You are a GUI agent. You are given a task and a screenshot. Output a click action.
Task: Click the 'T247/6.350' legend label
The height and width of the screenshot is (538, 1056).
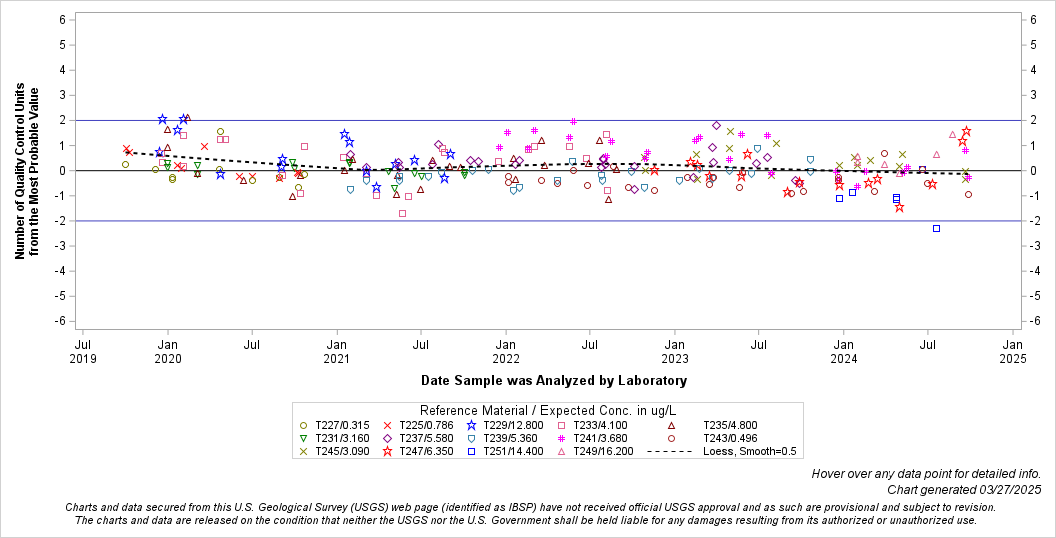[426, 451]
